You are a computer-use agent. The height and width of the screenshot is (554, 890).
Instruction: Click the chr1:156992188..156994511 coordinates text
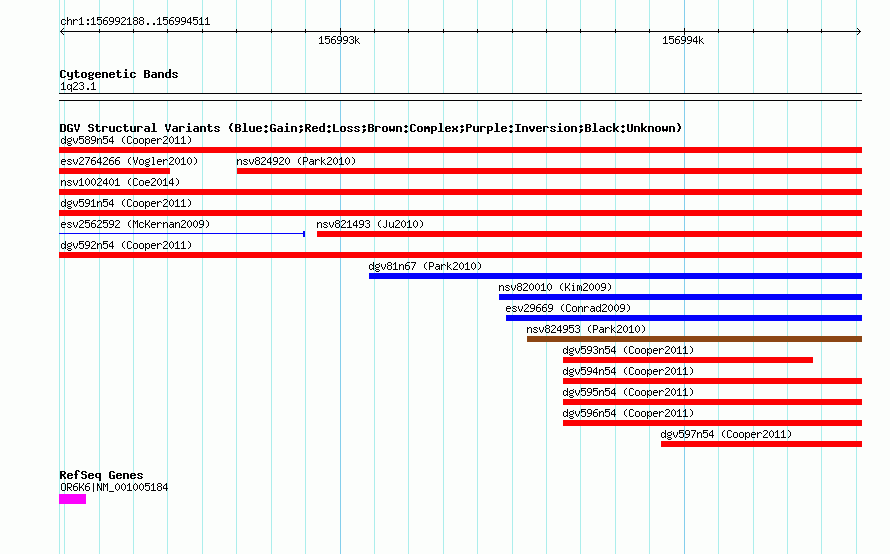135,21
